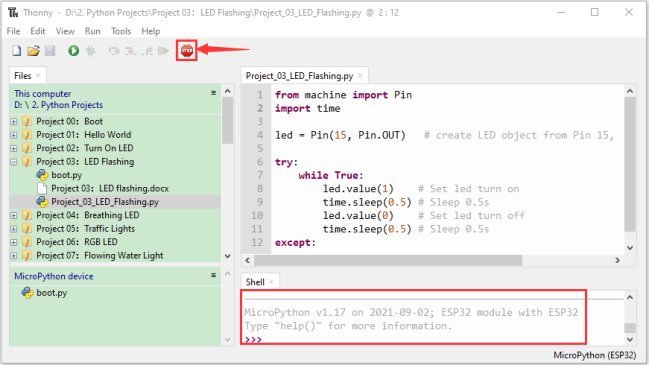The image size is (649, 366).
Task: Expand Project 06: RGB LED folder
Action: [x=14, y=242]
